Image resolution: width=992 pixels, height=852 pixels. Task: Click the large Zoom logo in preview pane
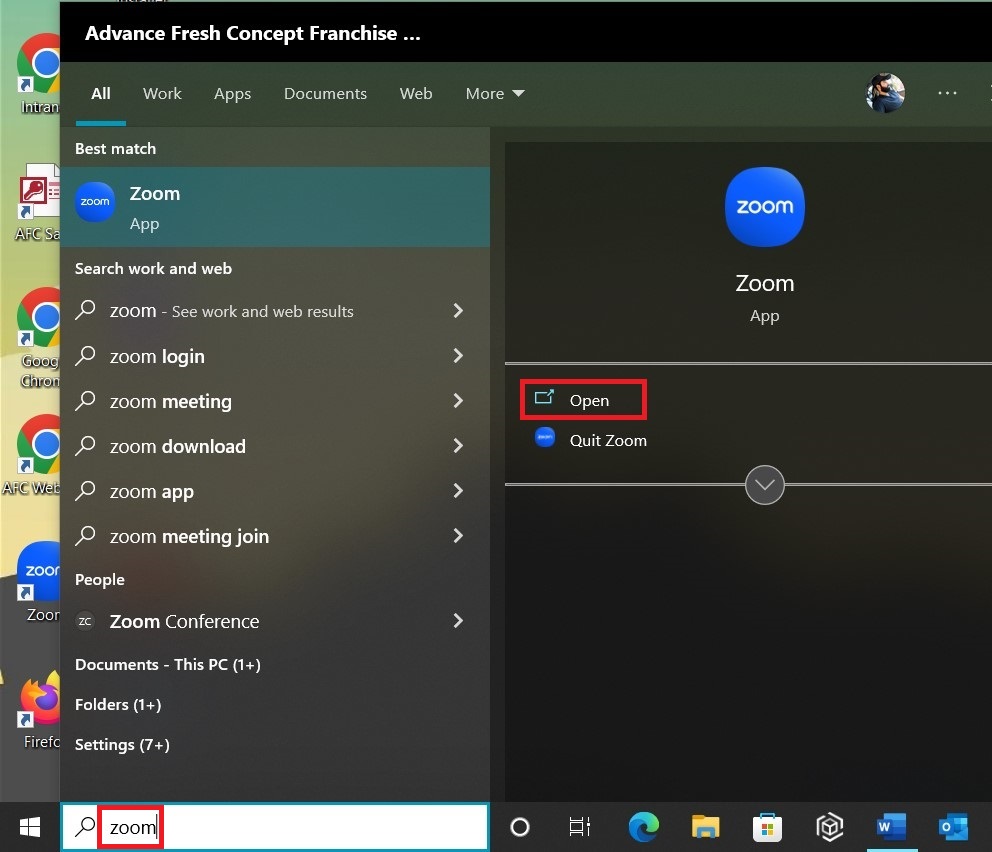coord(764,206)
